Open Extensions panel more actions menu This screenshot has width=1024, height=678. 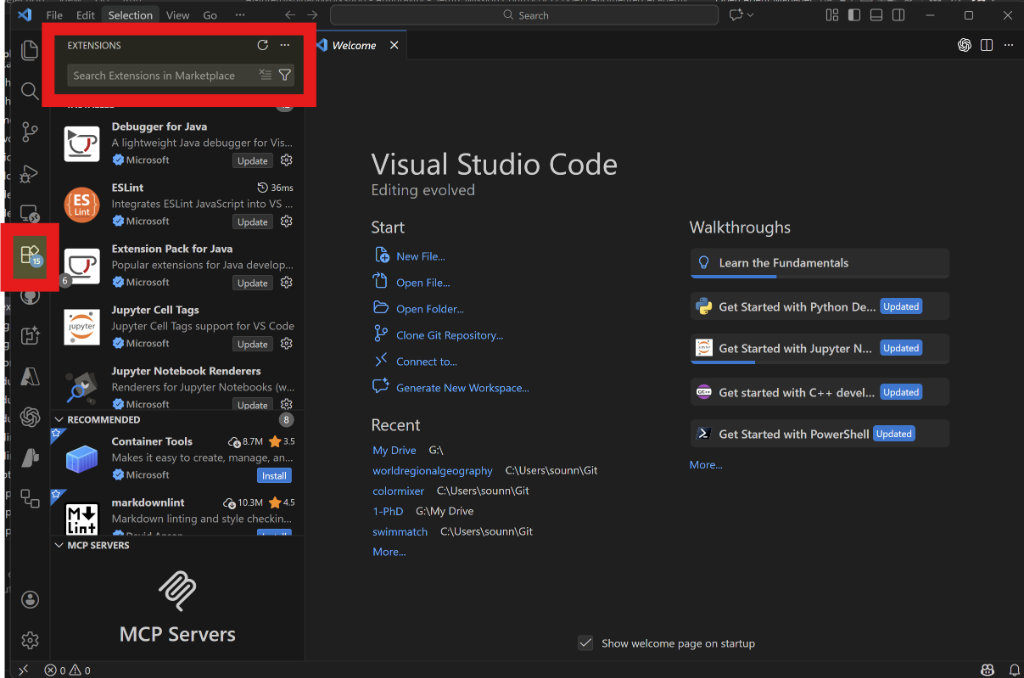285,45
